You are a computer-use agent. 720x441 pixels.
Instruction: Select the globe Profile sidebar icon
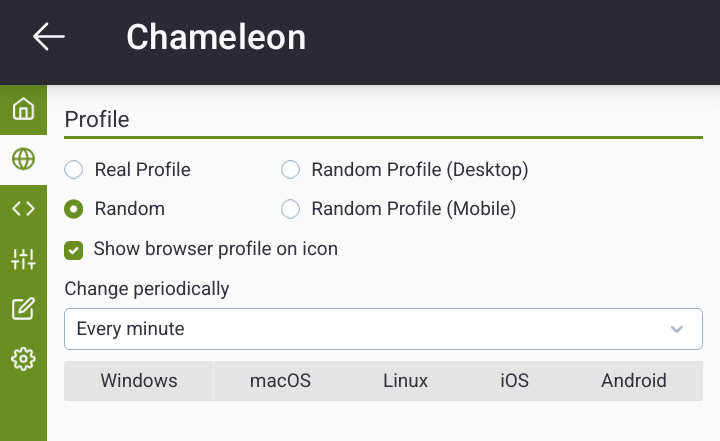pyautogui.click(x=23, y=158)
